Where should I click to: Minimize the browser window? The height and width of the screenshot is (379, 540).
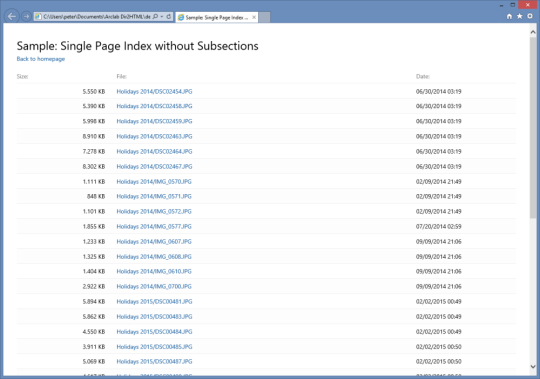[x=501, y=5]
